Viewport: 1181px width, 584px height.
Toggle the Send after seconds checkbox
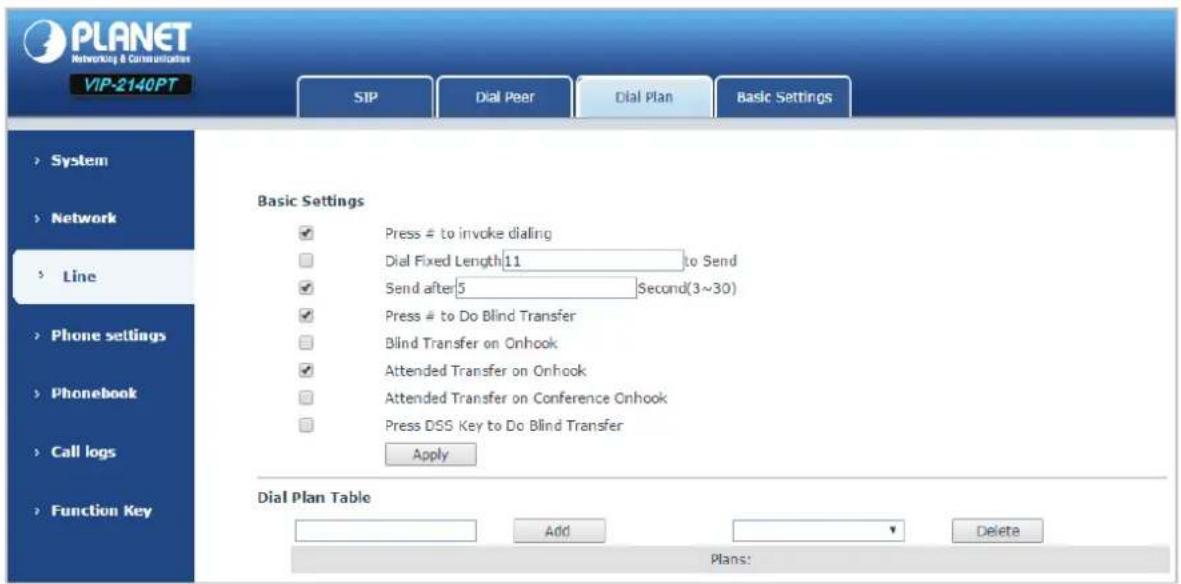point(306,288)
